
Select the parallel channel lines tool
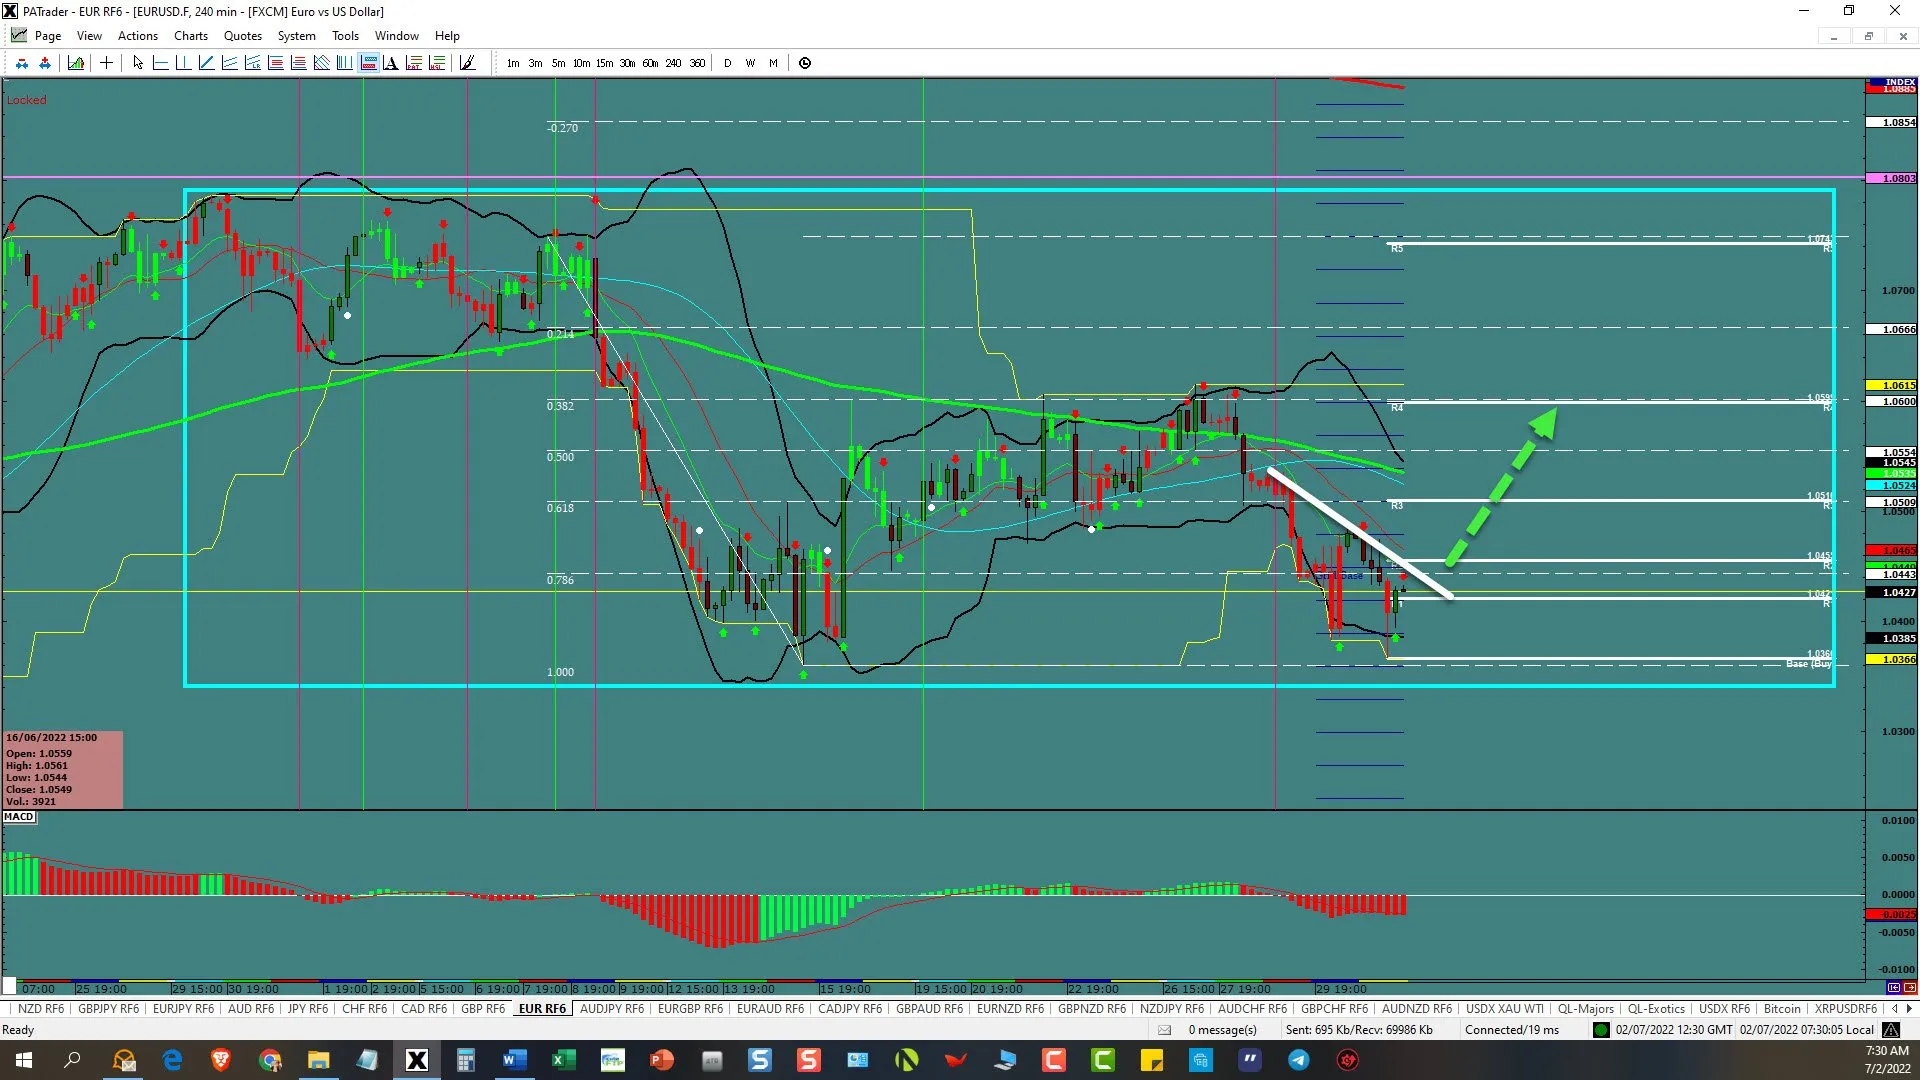point(229,63)
